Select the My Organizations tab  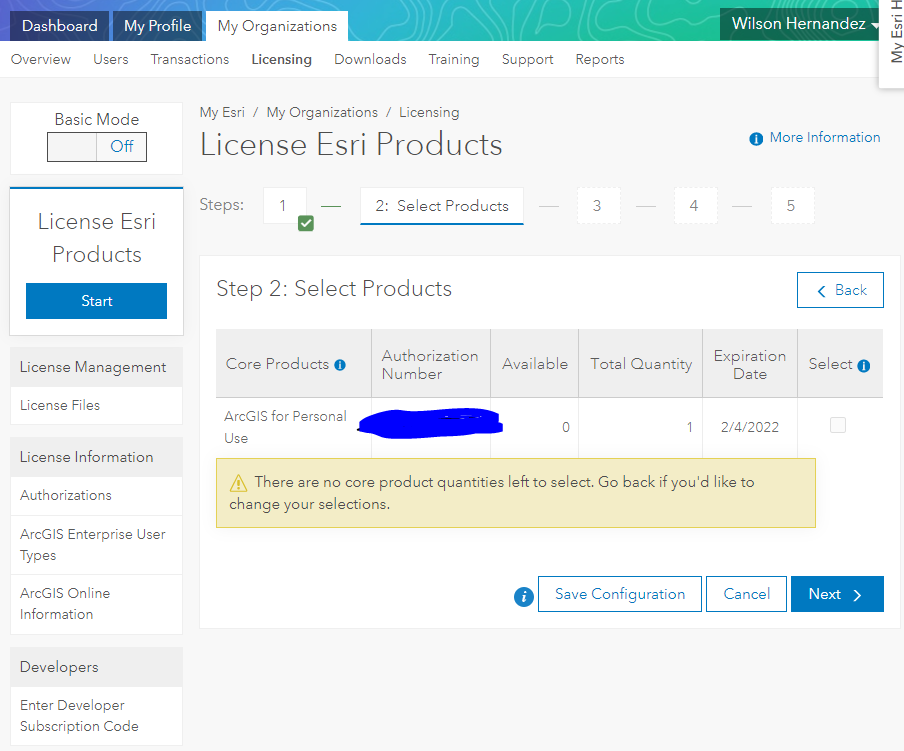pyautogui.click(x=277, y=26)
